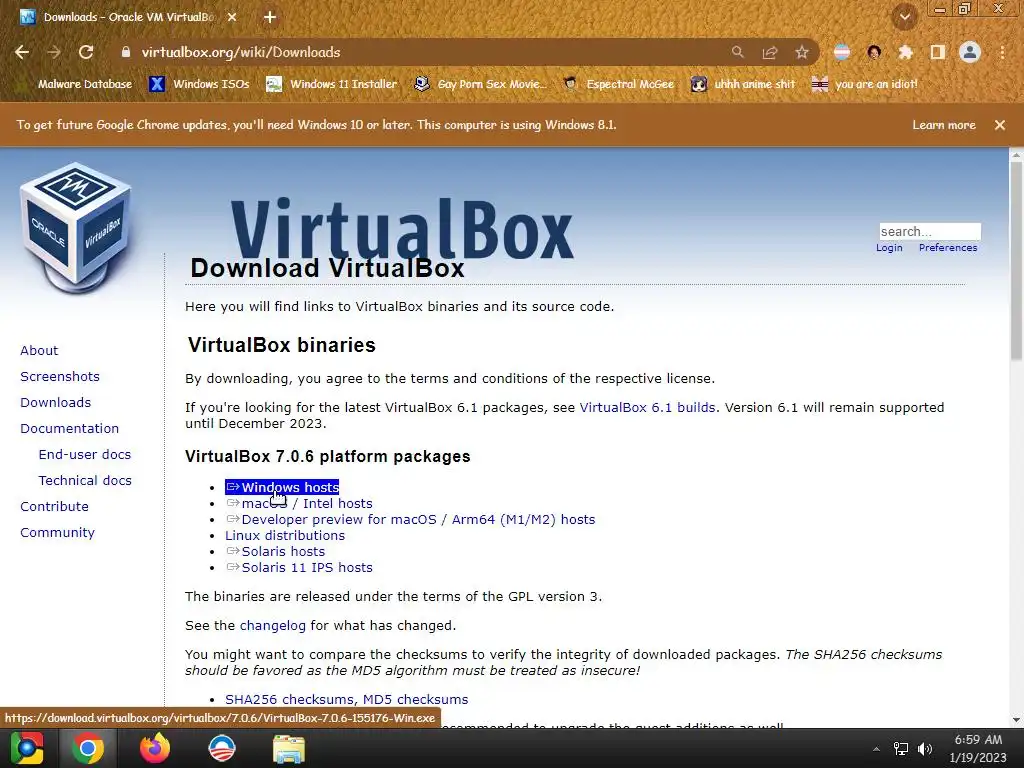Open Screenshots in sidebar

point(60,377)
